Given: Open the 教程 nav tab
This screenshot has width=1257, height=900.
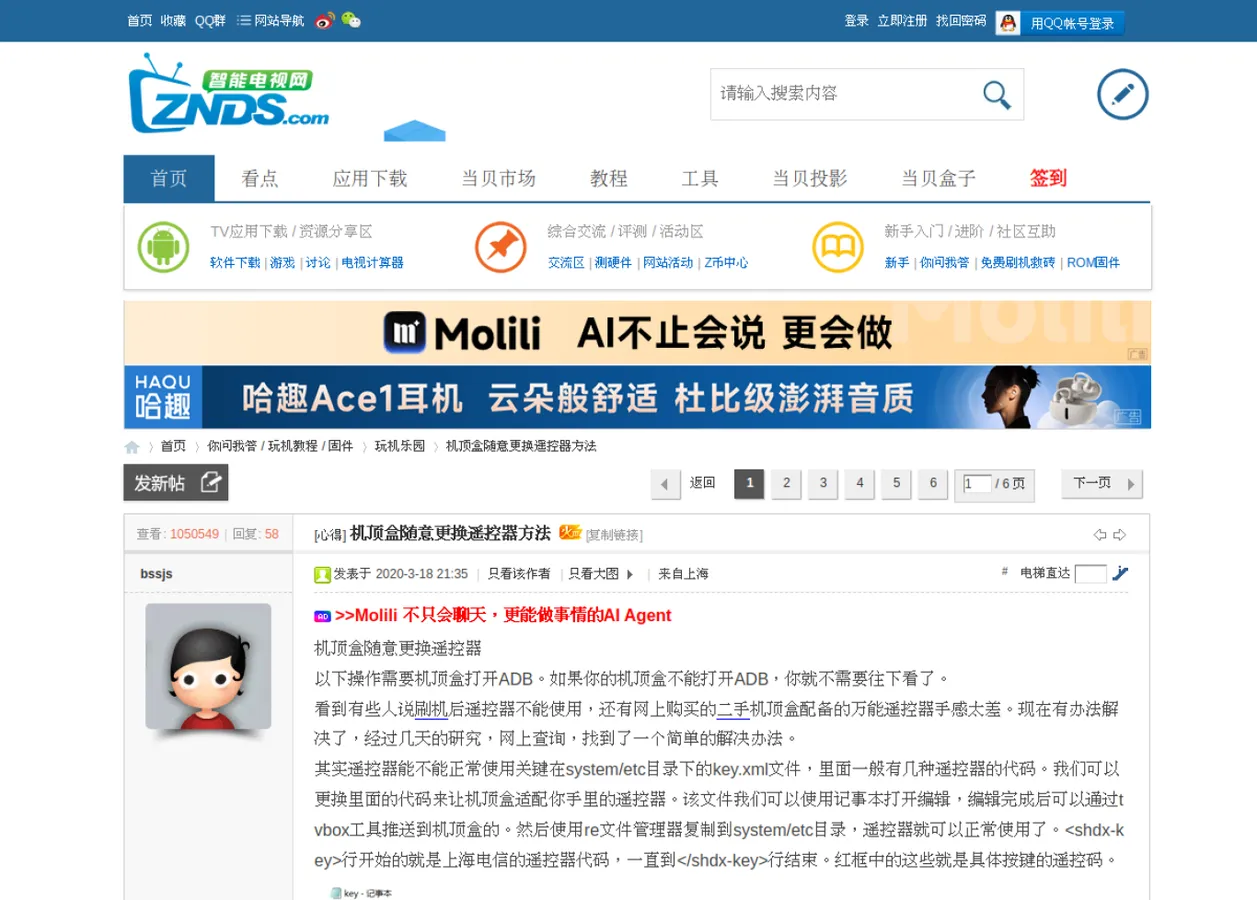Looking at the screenshot, I should coord(609,178).
